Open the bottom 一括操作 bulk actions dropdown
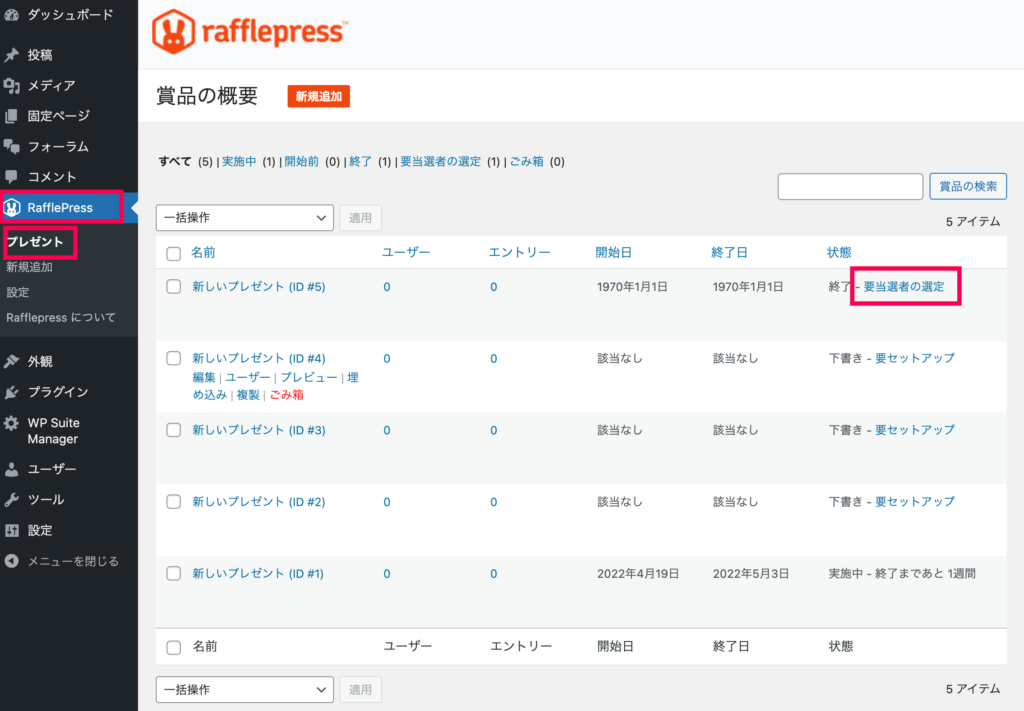Viewport: 1024px width, 711px height. click(245, 689)
